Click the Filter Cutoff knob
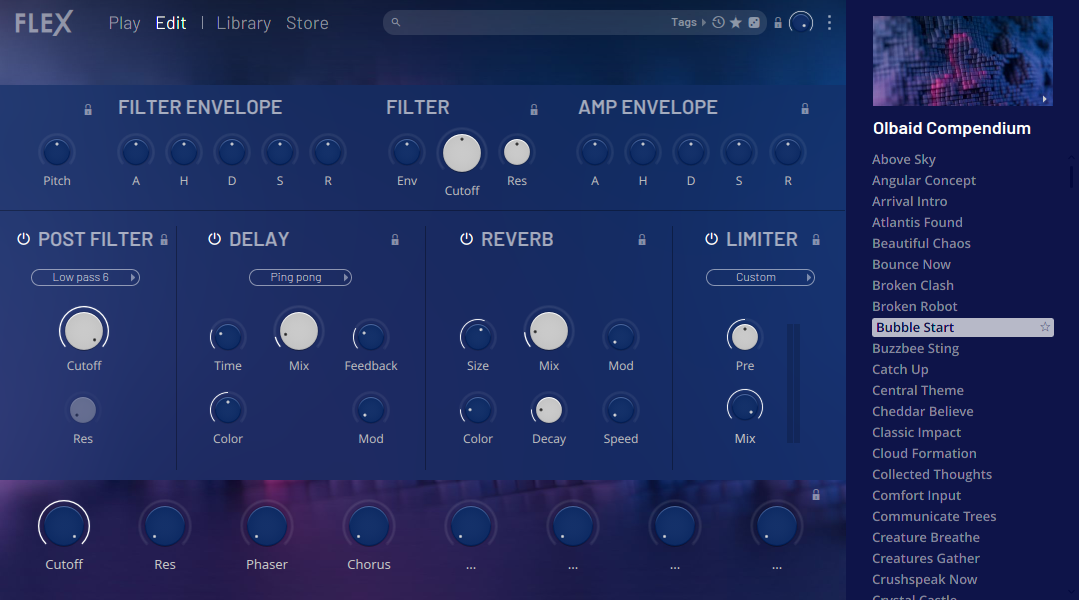1079x600 pixels. [x=462, y=153]
